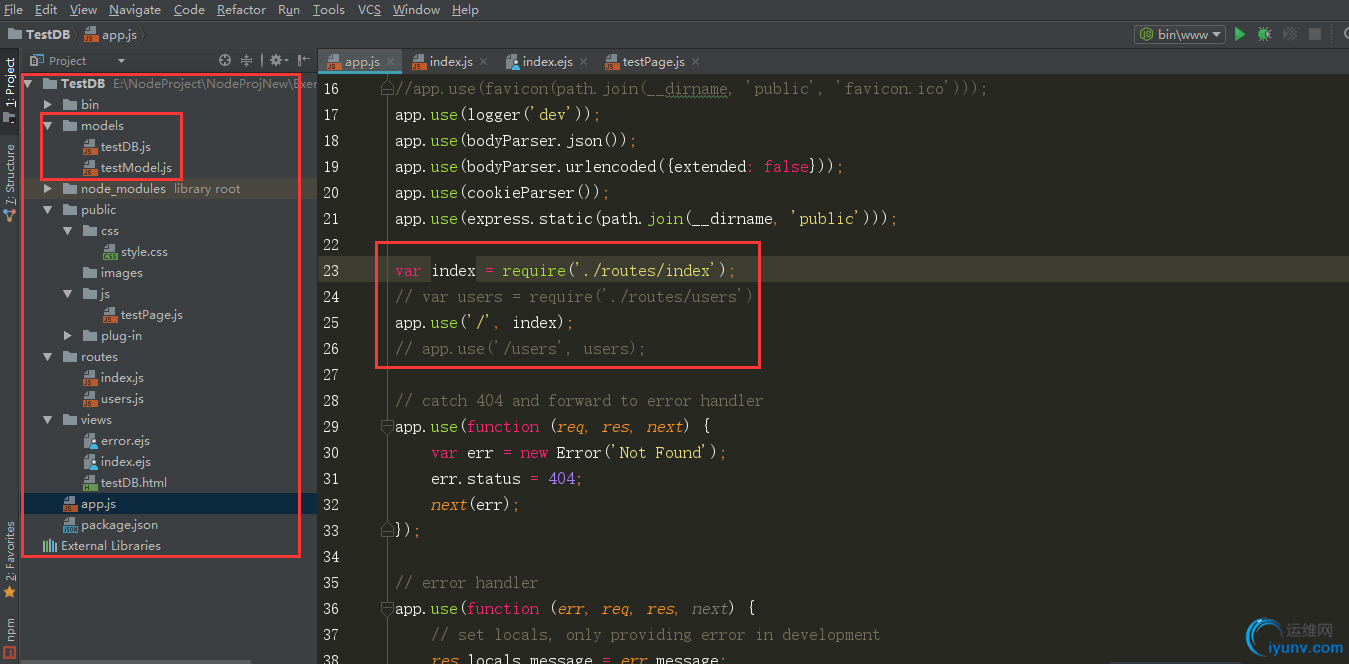Open the Tools menu
This screenshot has height=664, width=1349.
pyautogui.click(x=329, y=9)
